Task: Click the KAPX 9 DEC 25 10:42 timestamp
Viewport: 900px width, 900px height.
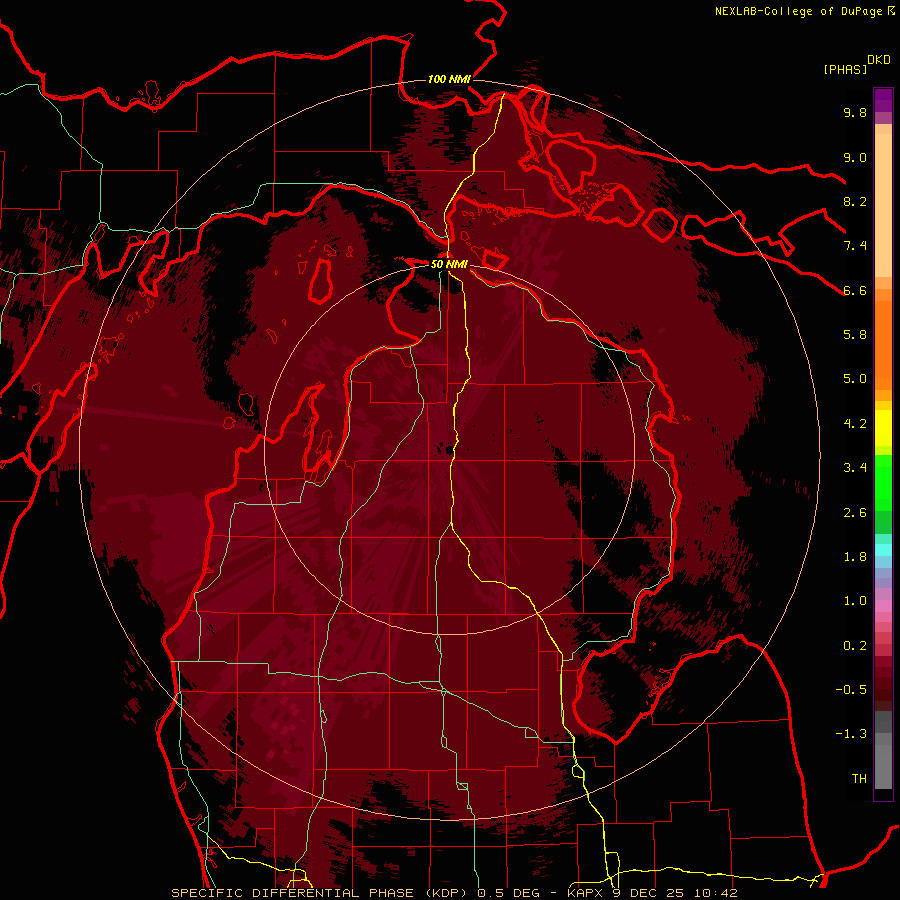Action: (652, 893)
